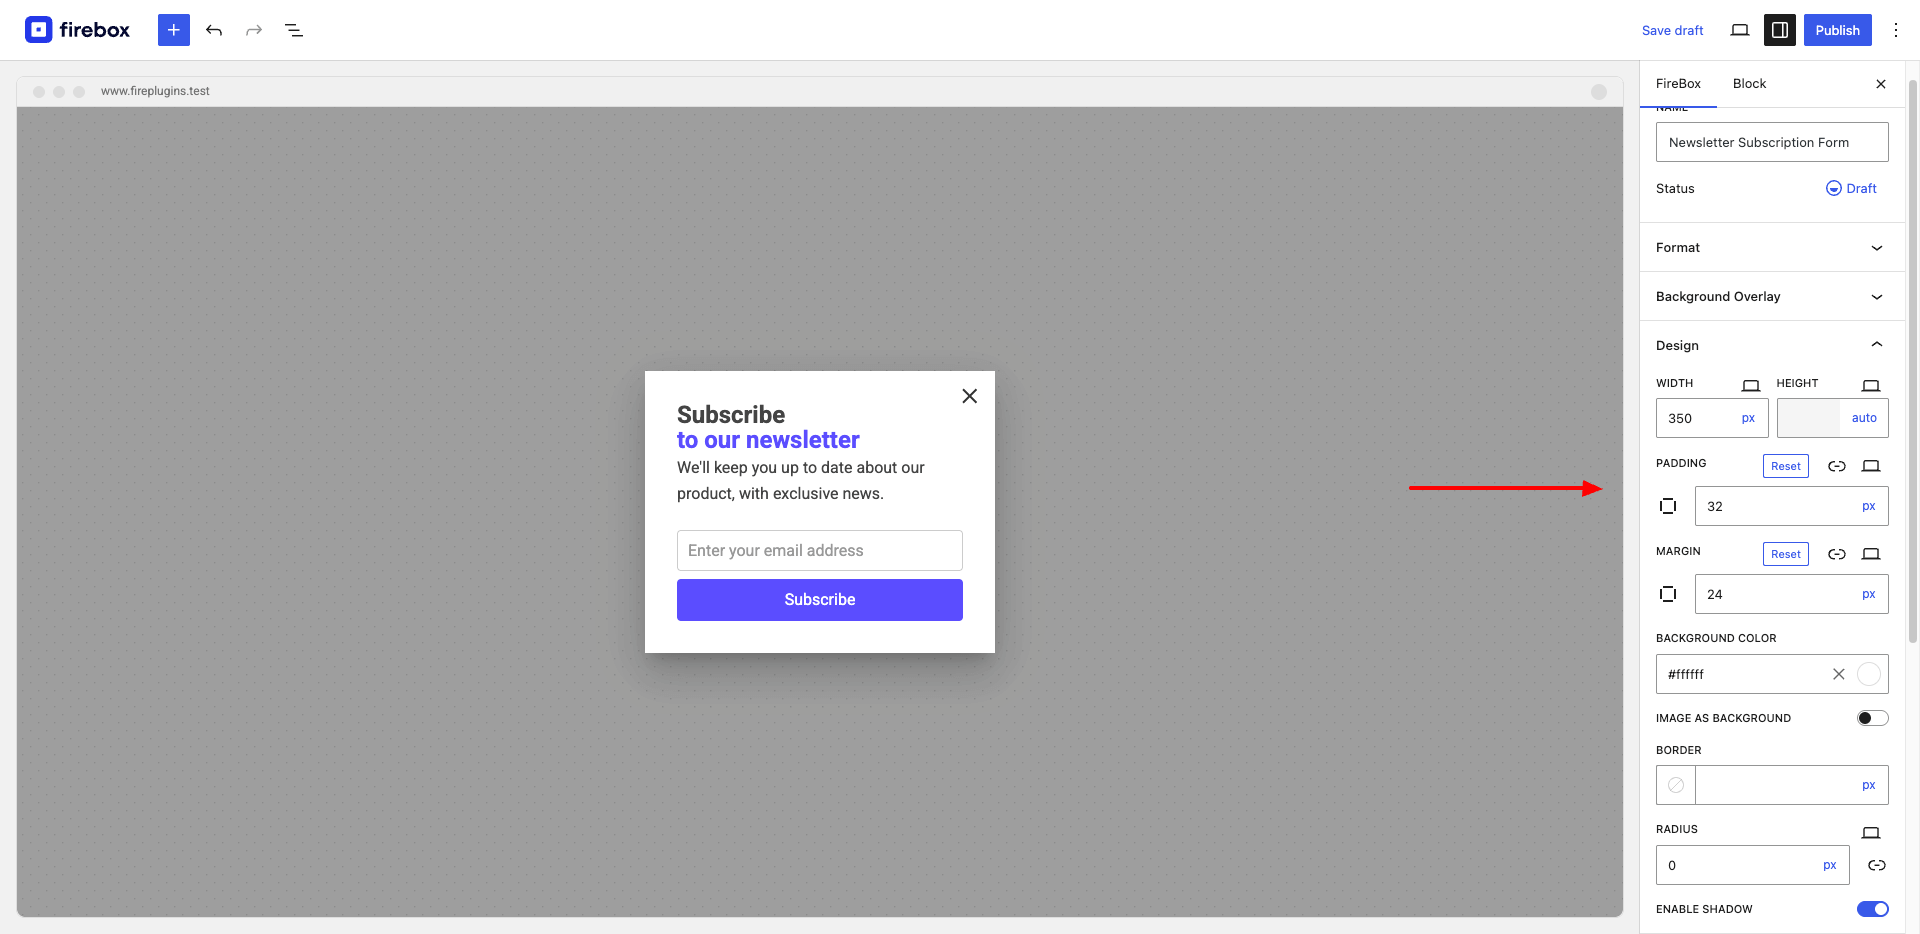The height and width of the screenshot is (934, 1920).
Task: Click the link sides icon for Padding
Action: 1837,466
